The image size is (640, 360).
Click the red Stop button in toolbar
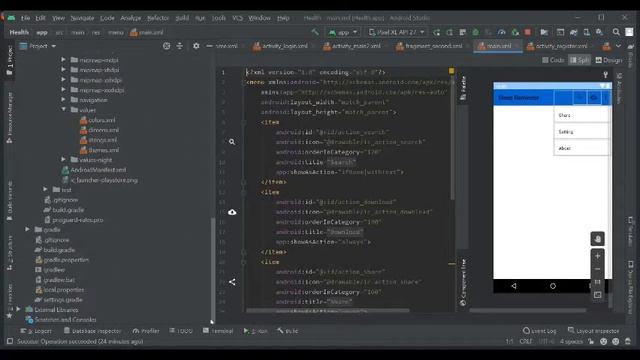click(528, 32)
